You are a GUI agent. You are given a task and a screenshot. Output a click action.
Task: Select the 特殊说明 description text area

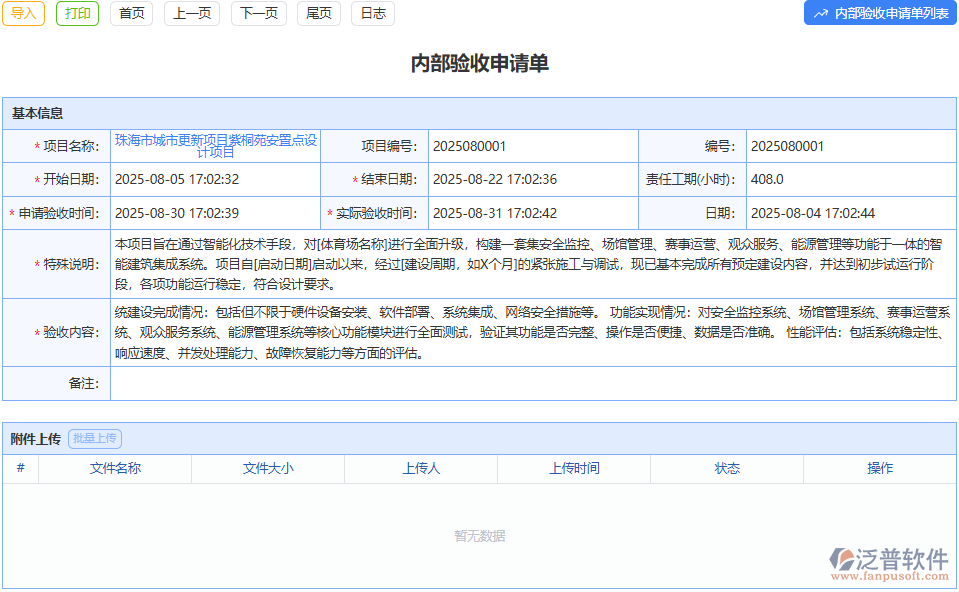(530, 266)
